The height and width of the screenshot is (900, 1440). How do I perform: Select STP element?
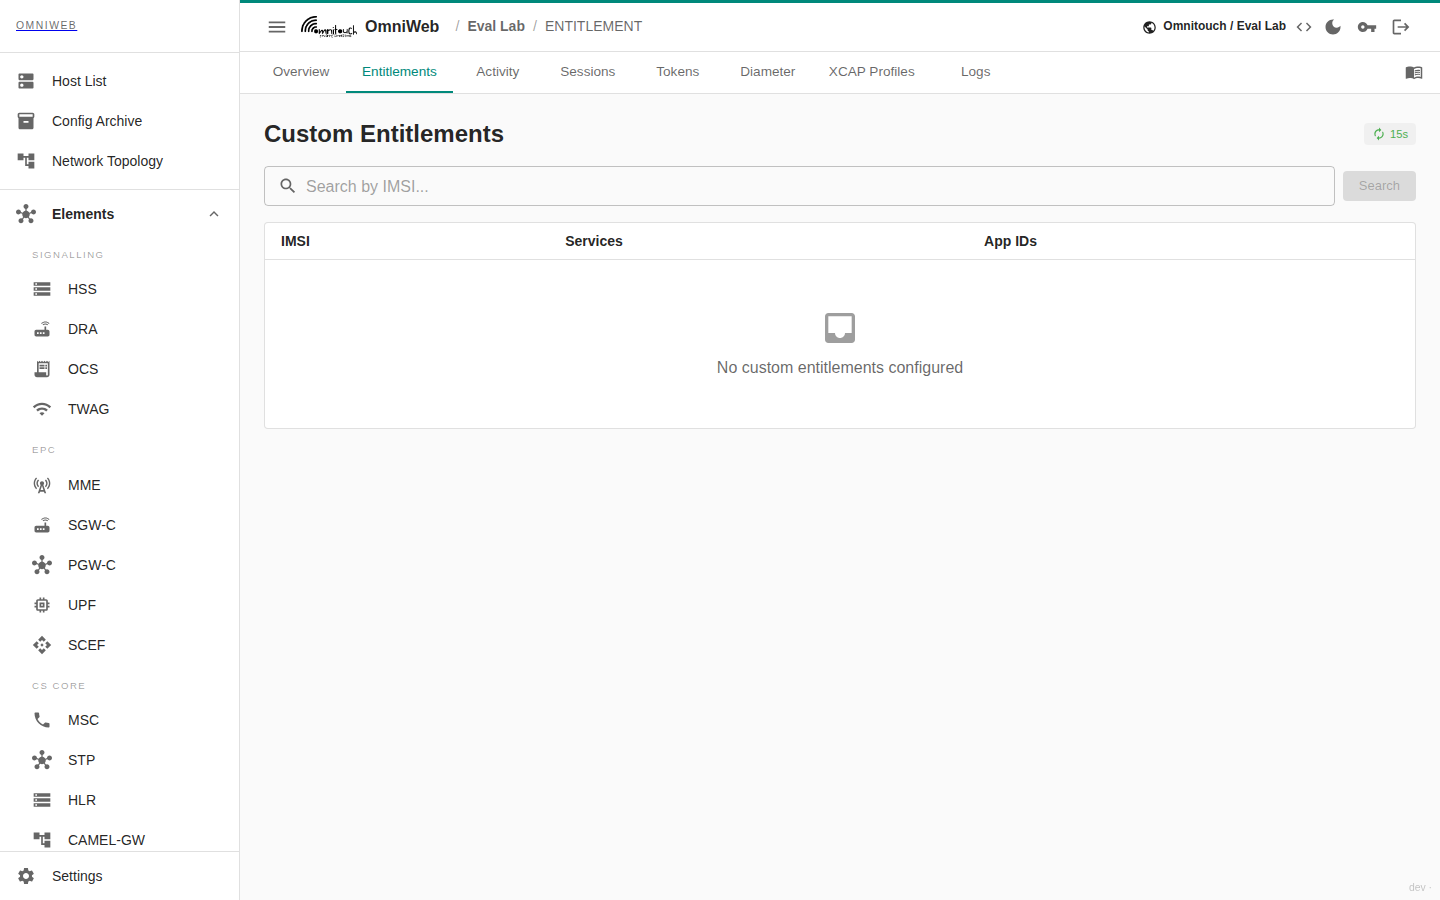click(120, 760)
